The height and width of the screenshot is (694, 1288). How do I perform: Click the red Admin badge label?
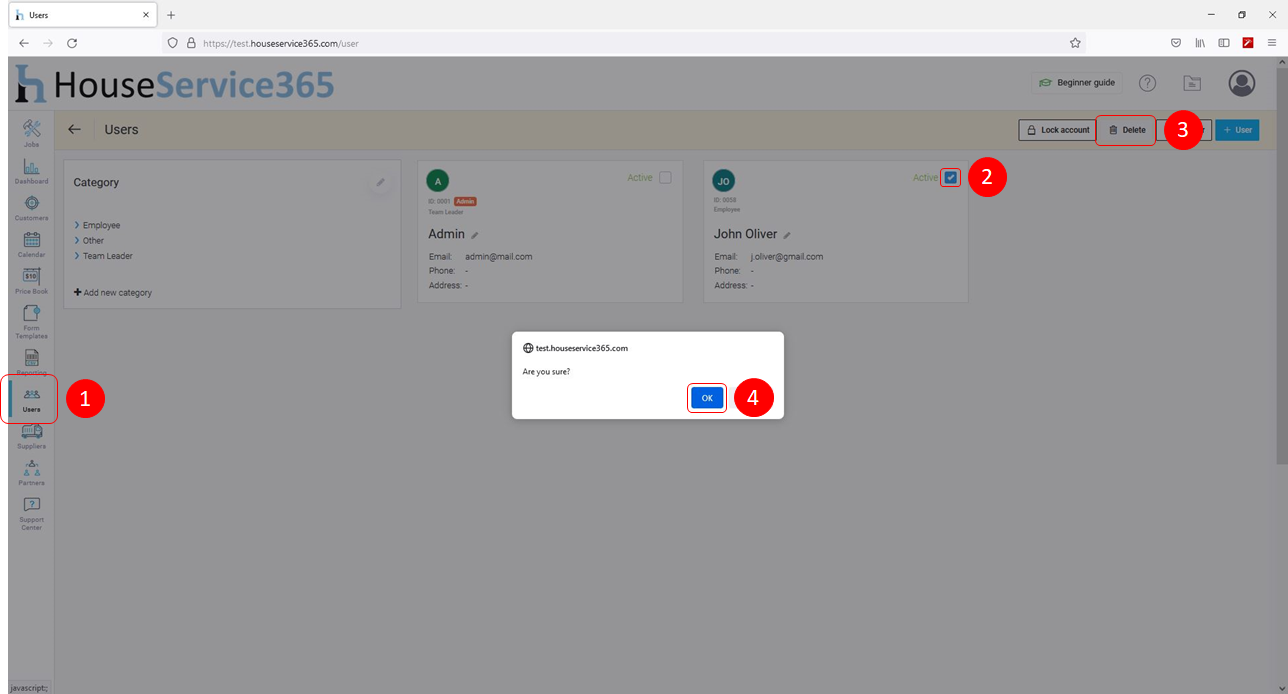coord(465,201)
